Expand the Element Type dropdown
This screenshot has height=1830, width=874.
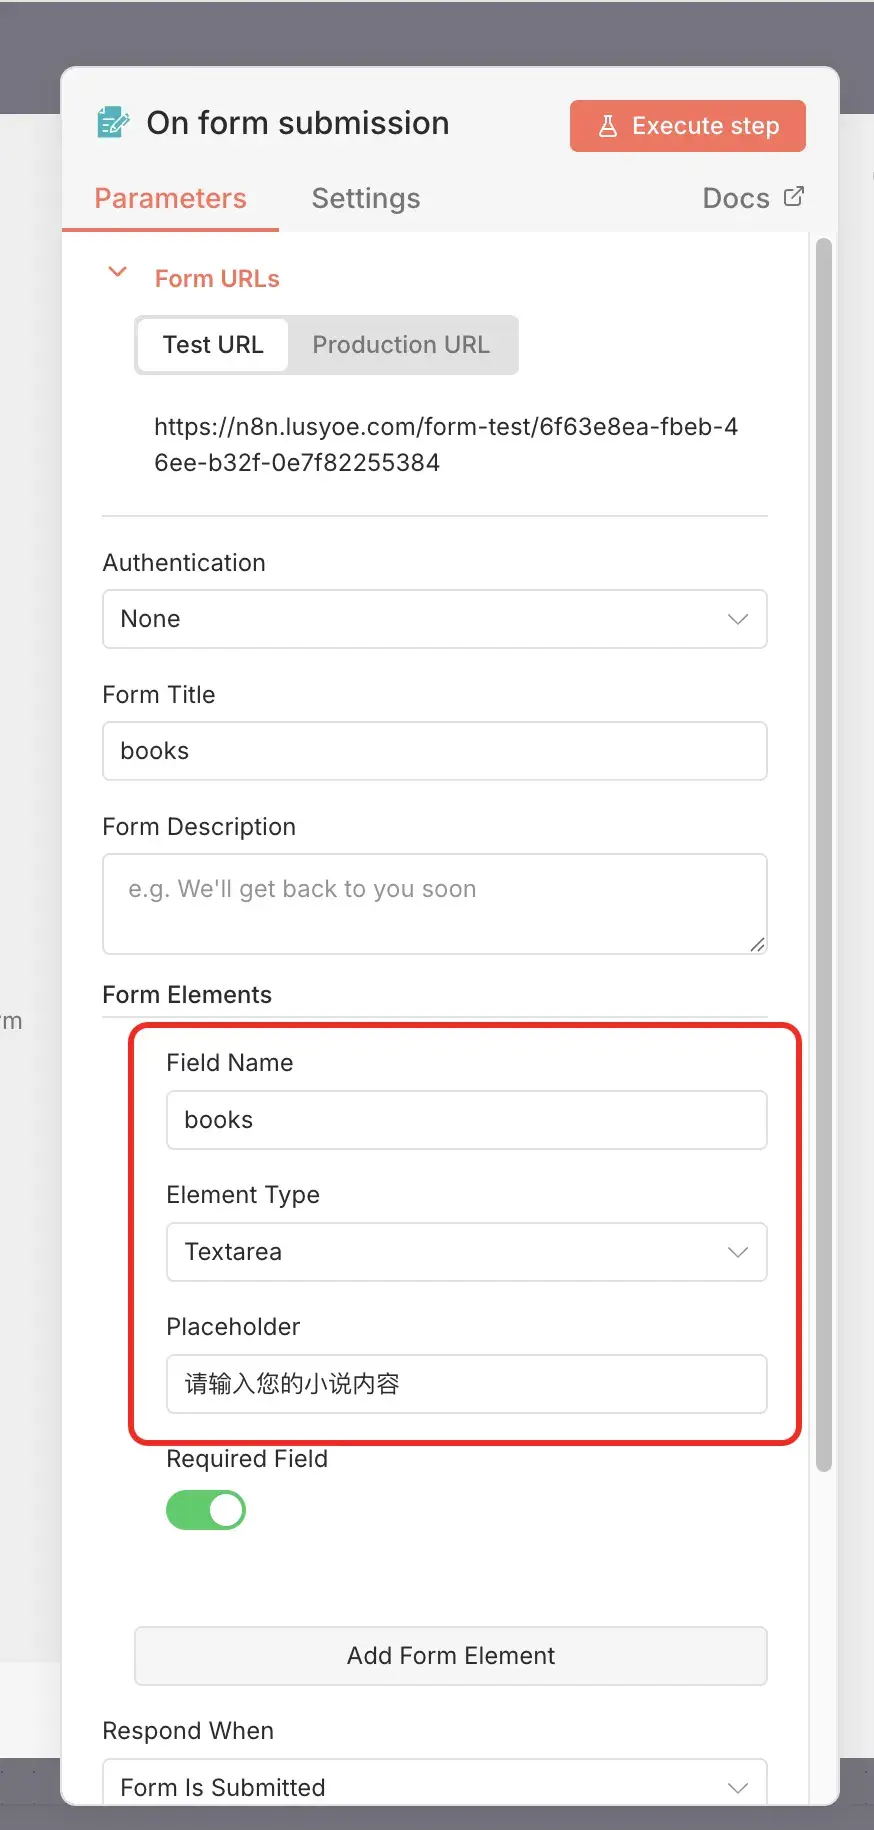[x=466, y=1252]
